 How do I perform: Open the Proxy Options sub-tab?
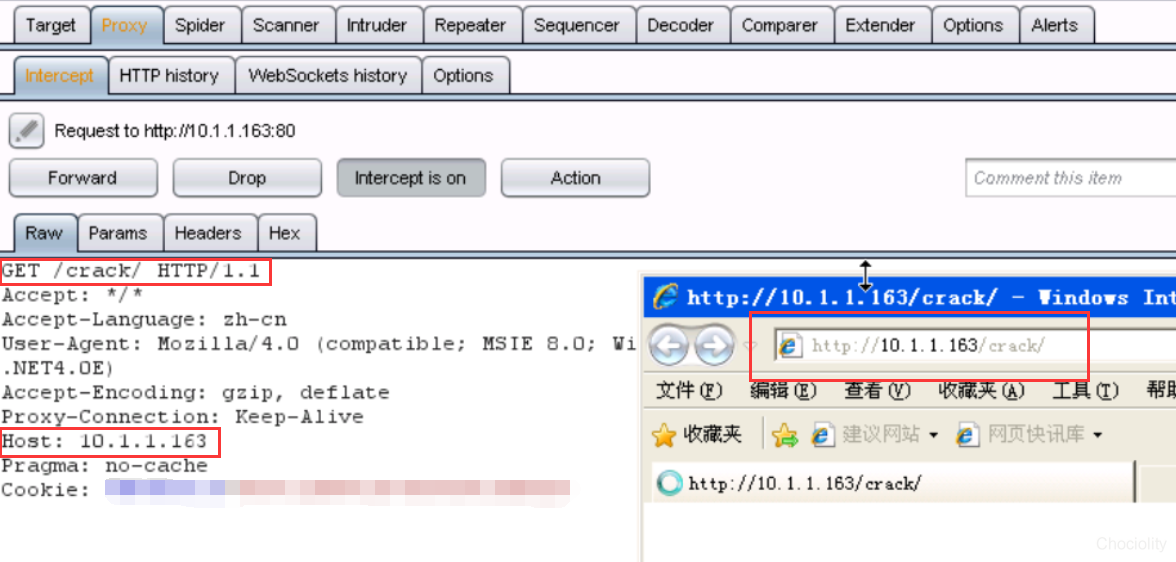[464, 76]
